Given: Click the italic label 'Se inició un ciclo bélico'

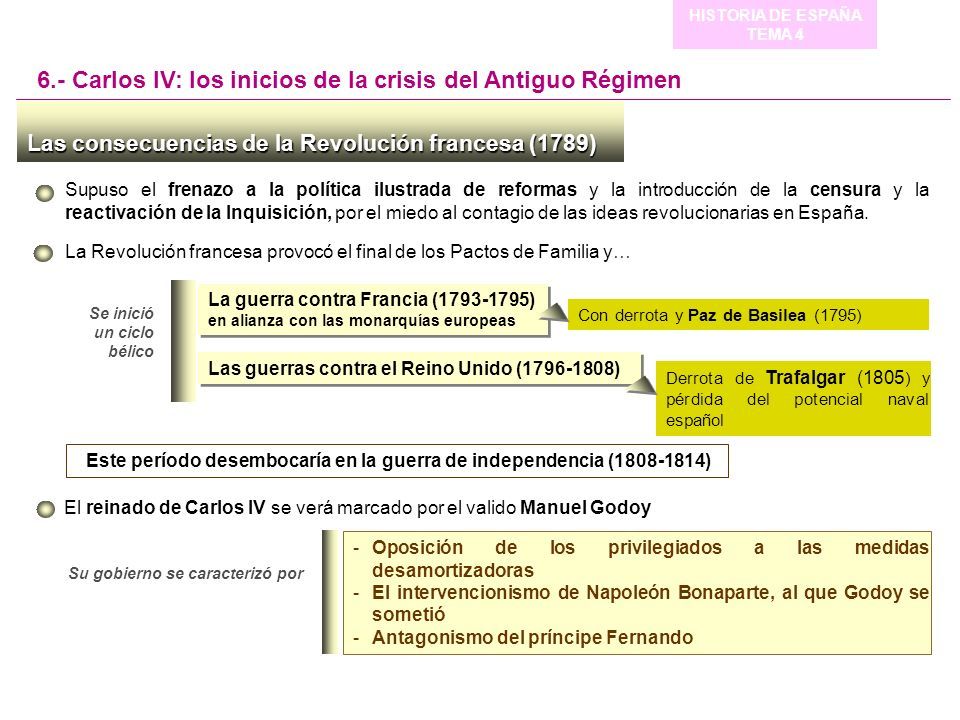Looking at the screenshot, I should tap(122, 332).
